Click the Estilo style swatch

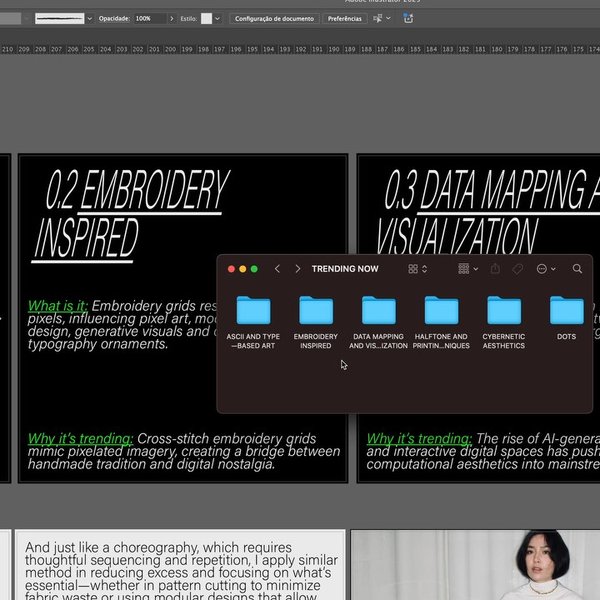click(207, 18)
